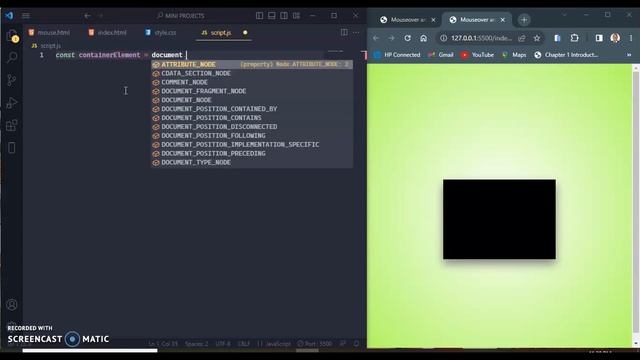
Task: Choose DOCUMENT_POSITION_DISCONNECTED suggestion
Action: pyautogui.click(x=252, y=127)
